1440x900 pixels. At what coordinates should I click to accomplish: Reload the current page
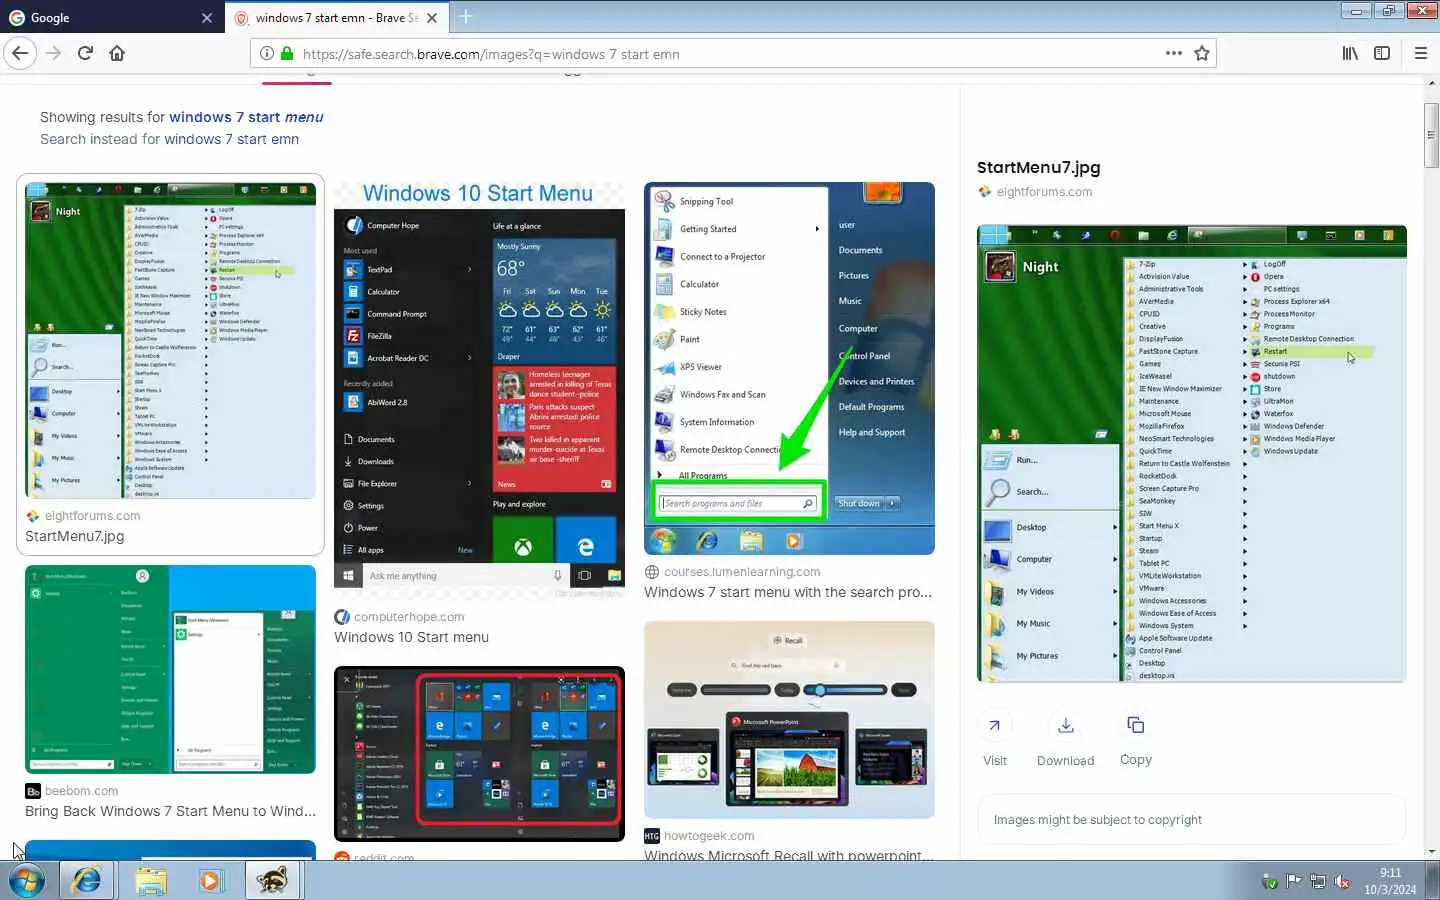(85, 53)
